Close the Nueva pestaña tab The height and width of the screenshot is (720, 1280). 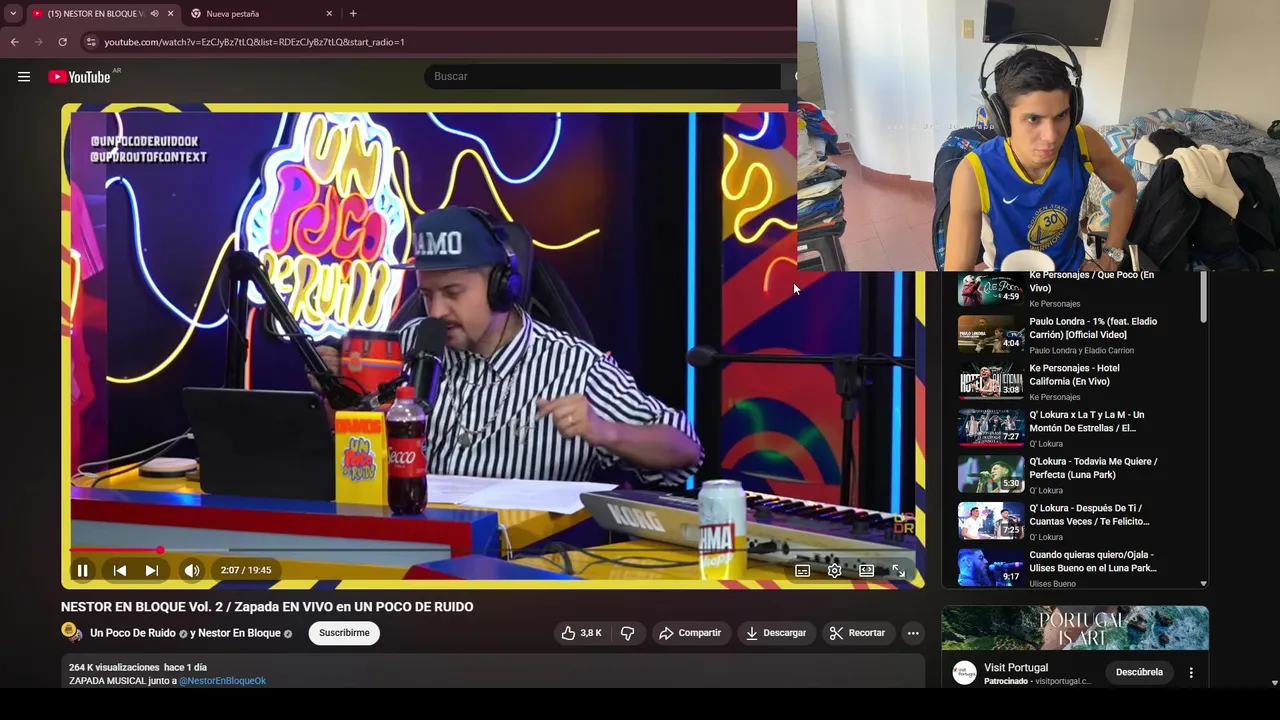(329, 14)
